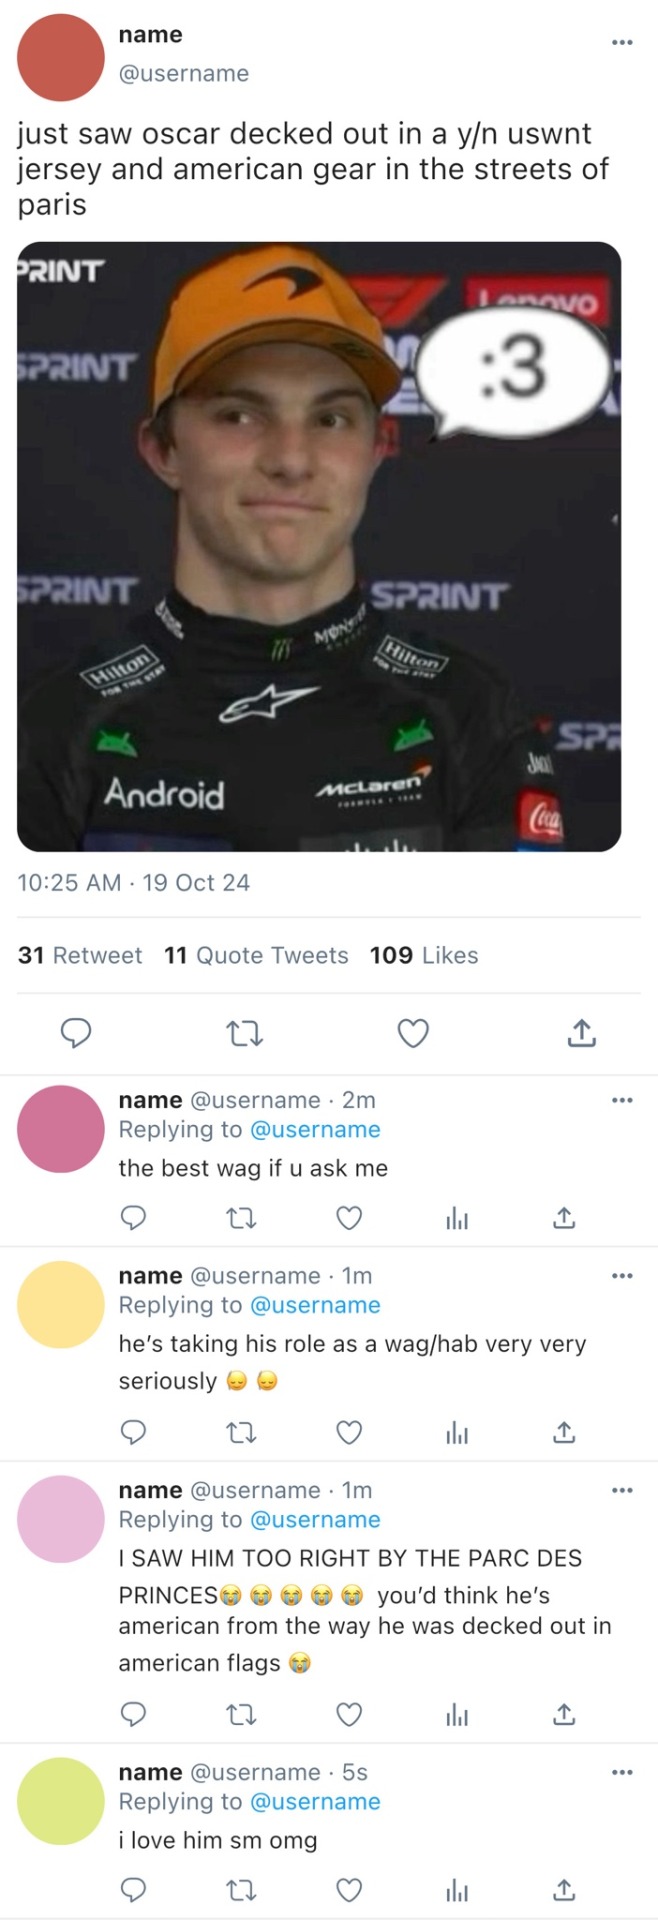The height and width of the screenshot is (1920, 658).
Task: Reply to the "wag/hab very seriously" comment
Action: 133,1433
